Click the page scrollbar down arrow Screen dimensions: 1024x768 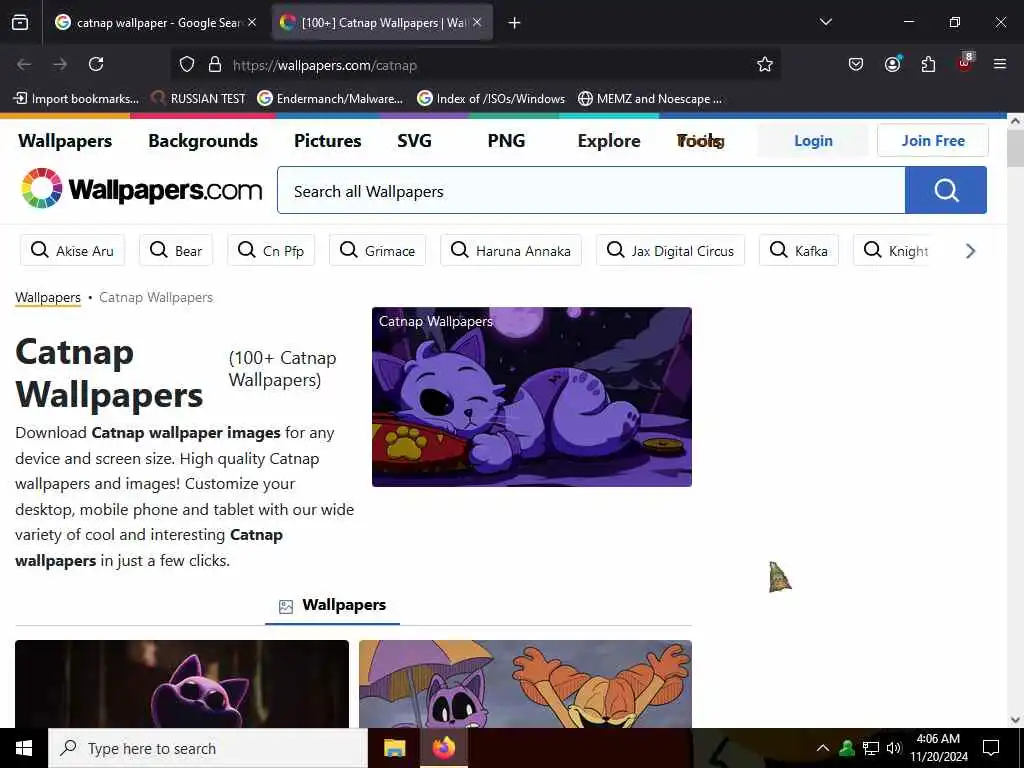tap(1015, 720)
